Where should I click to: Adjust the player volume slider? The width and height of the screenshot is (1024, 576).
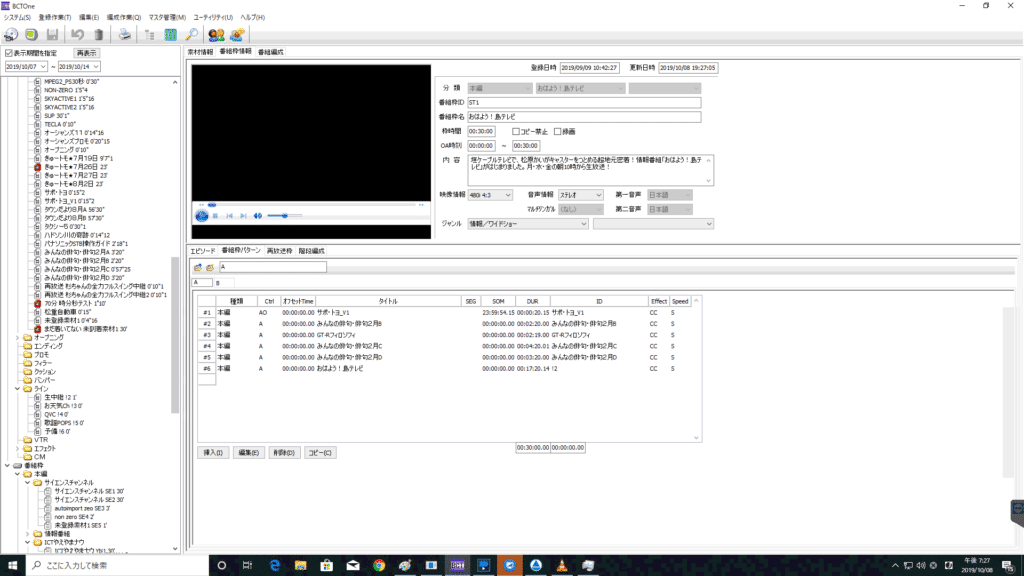285,216
